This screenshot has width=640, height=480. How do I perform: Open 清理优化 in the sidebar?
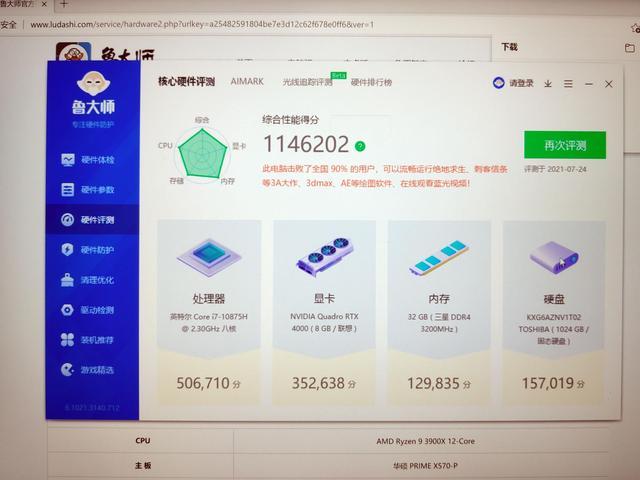tap(88, 280)
